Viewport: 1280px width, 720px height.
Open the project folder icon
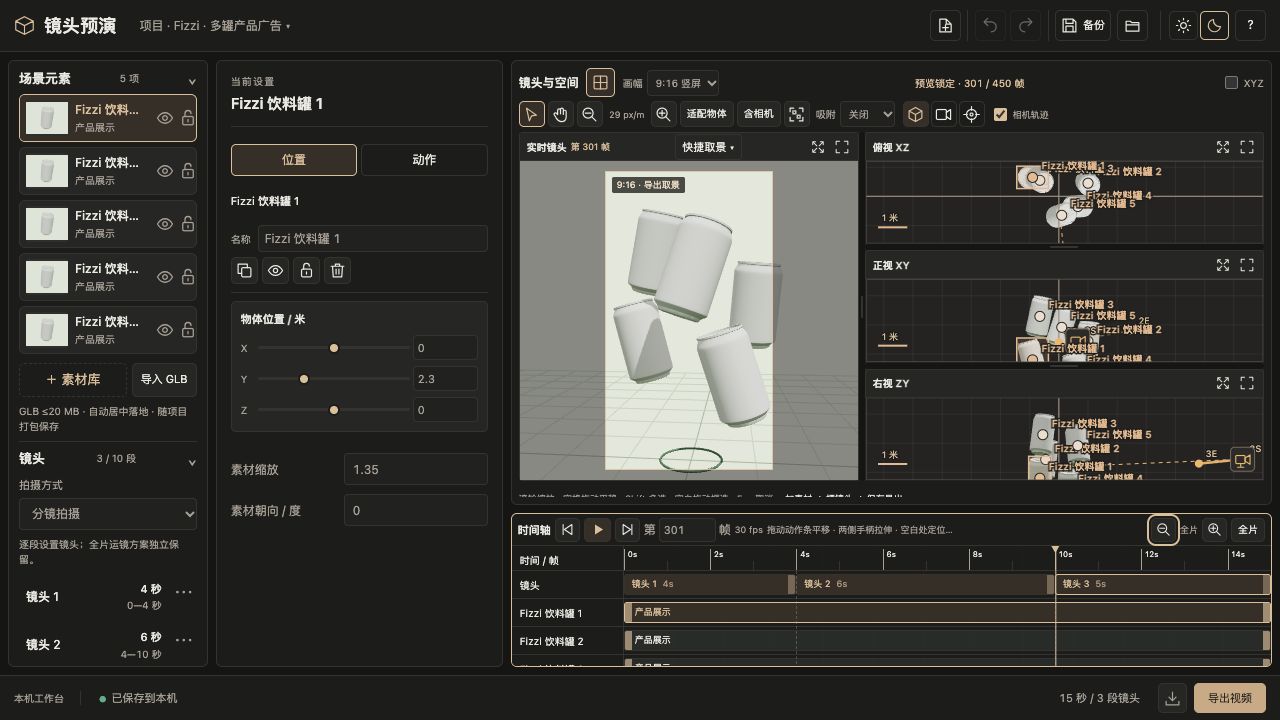[1132, 26]
